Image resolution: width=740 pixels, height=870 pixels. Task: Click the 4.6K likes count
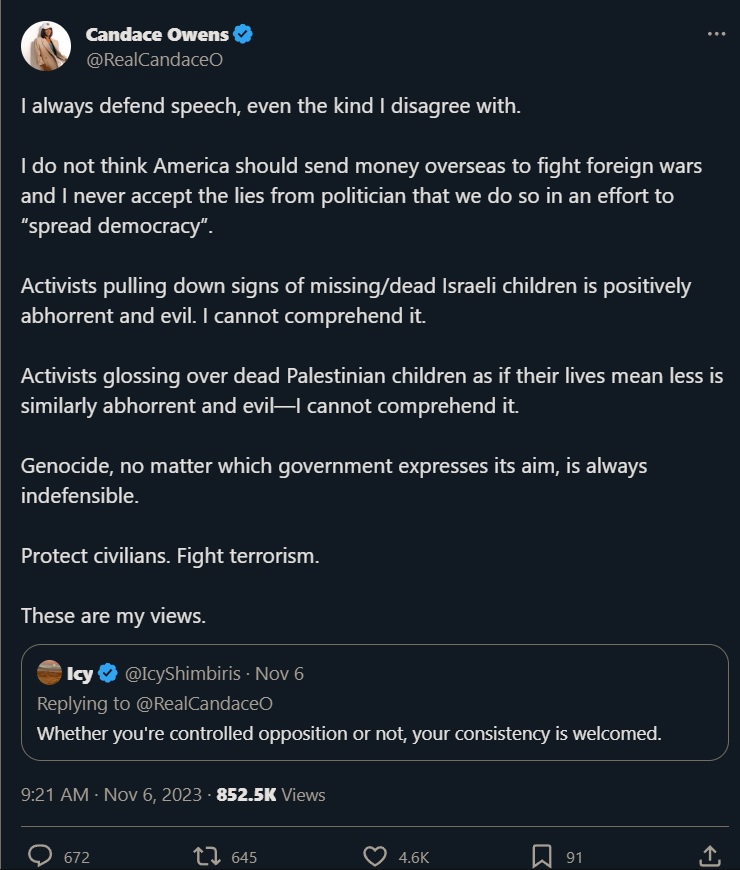click(414, 857)
